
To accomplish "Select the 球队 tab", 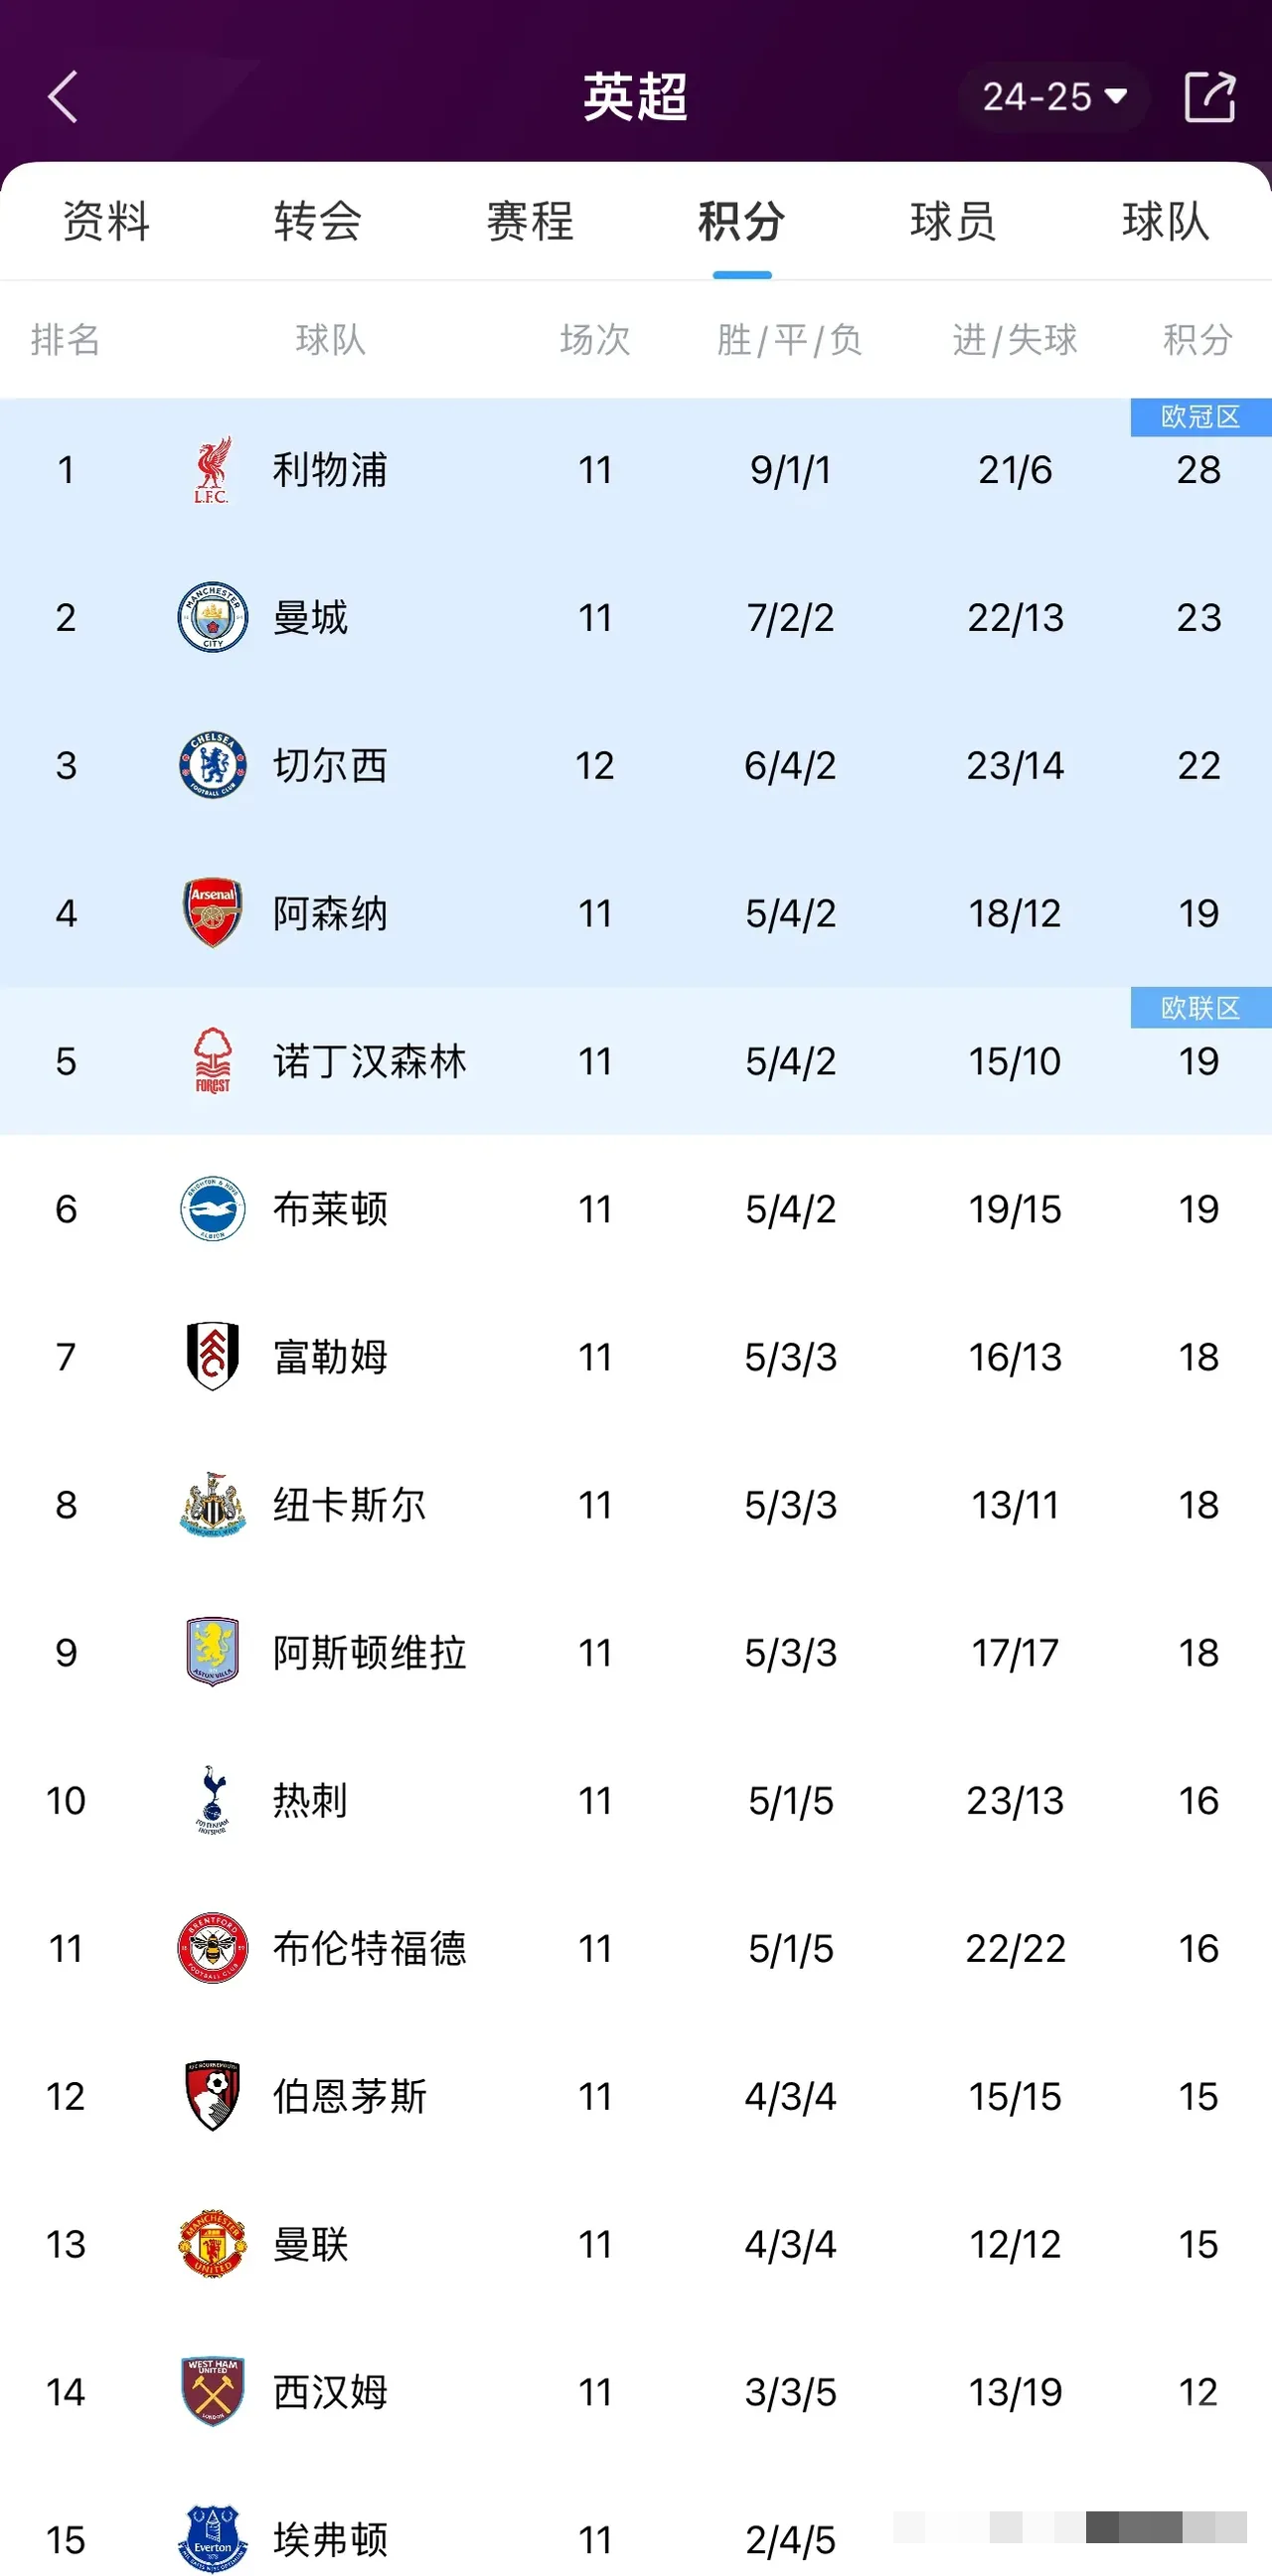I will coord(1165,221).
